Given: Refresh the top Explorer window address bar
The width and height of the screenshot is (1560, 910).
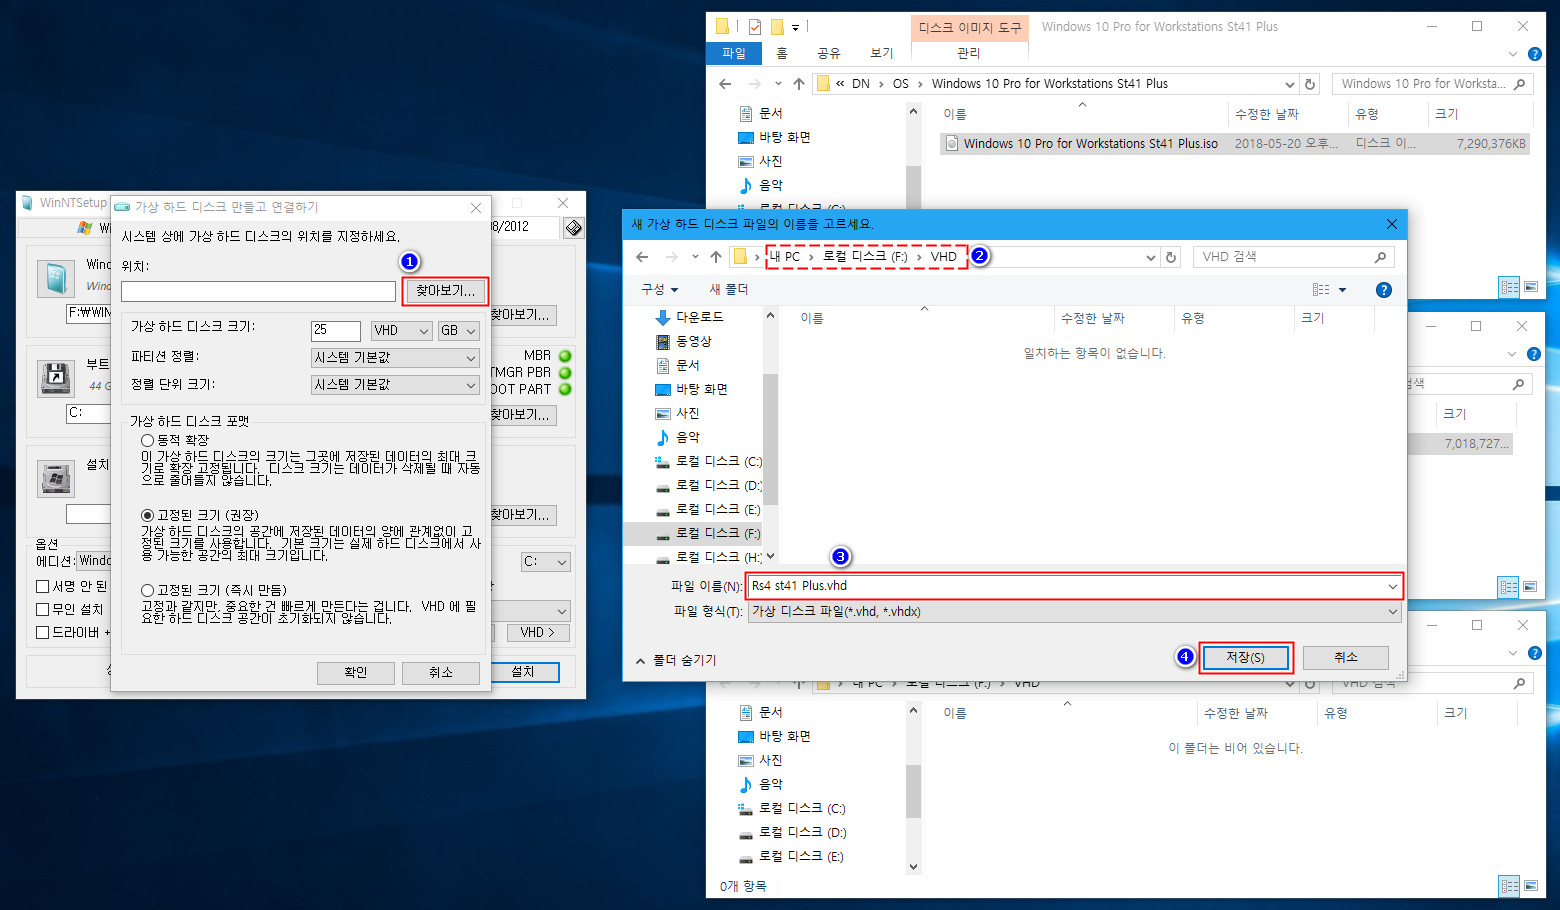Looking at the screenshot, I should (1310, 84).
